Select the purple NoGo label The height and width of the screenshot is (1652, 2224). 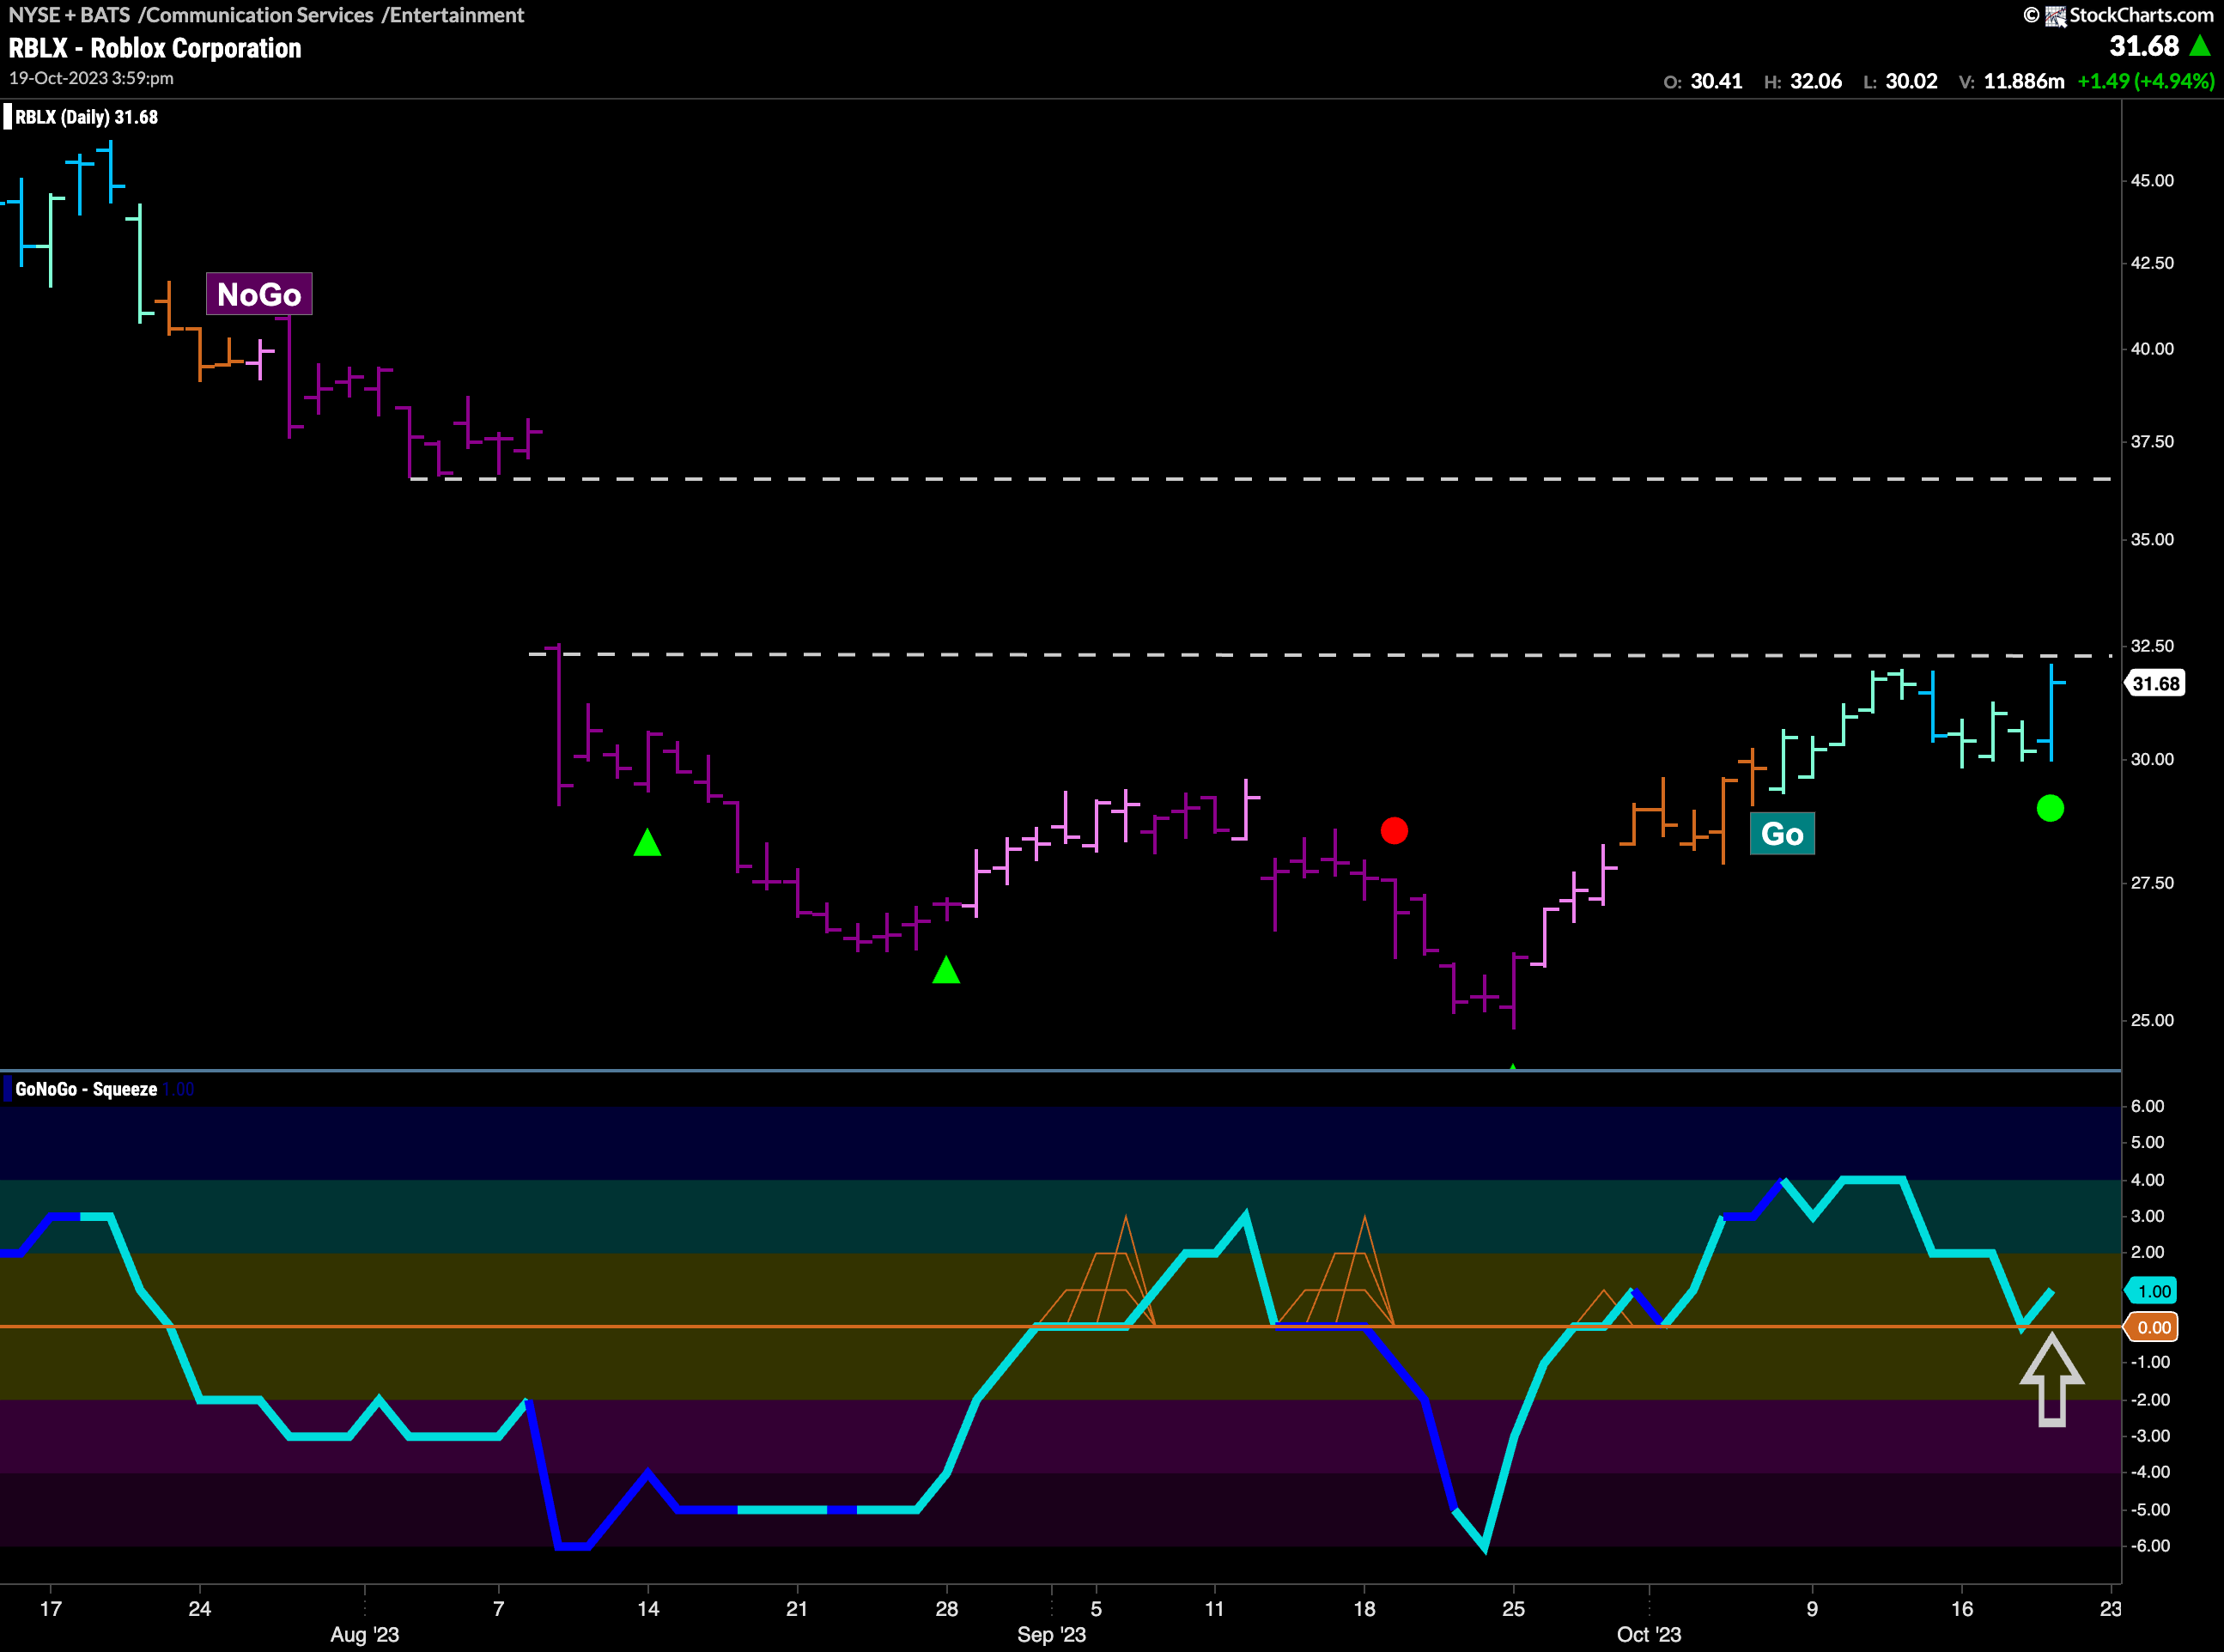pos(259,294)
